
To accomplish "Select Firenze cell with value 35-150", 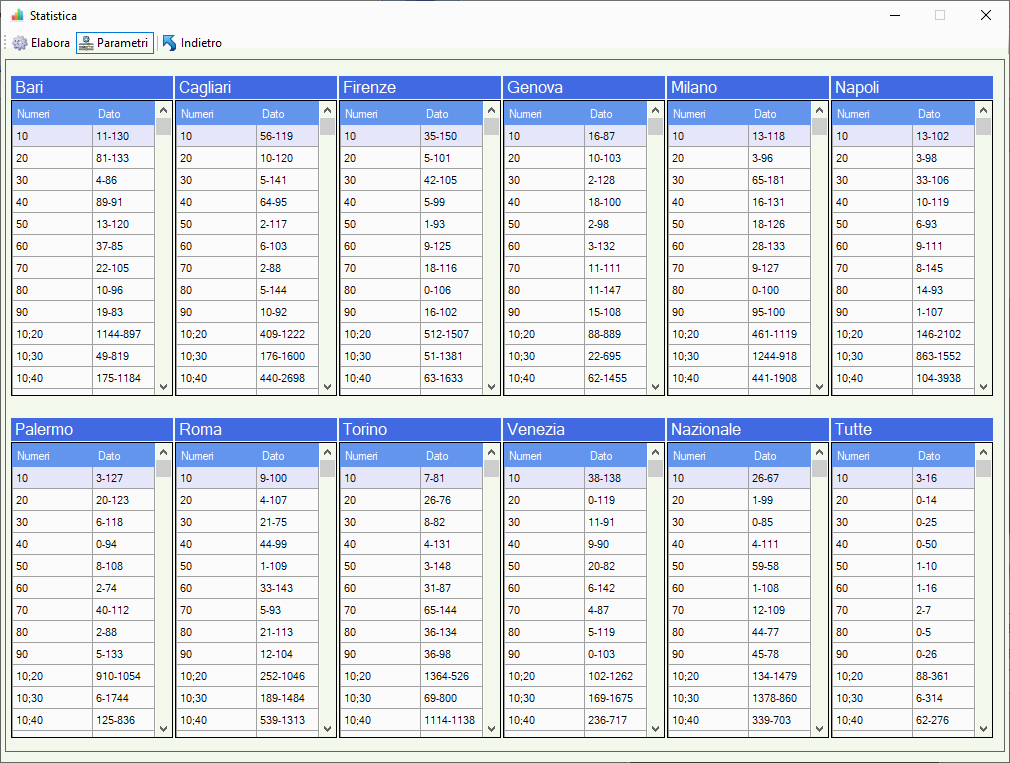I will tap(452, 136).
